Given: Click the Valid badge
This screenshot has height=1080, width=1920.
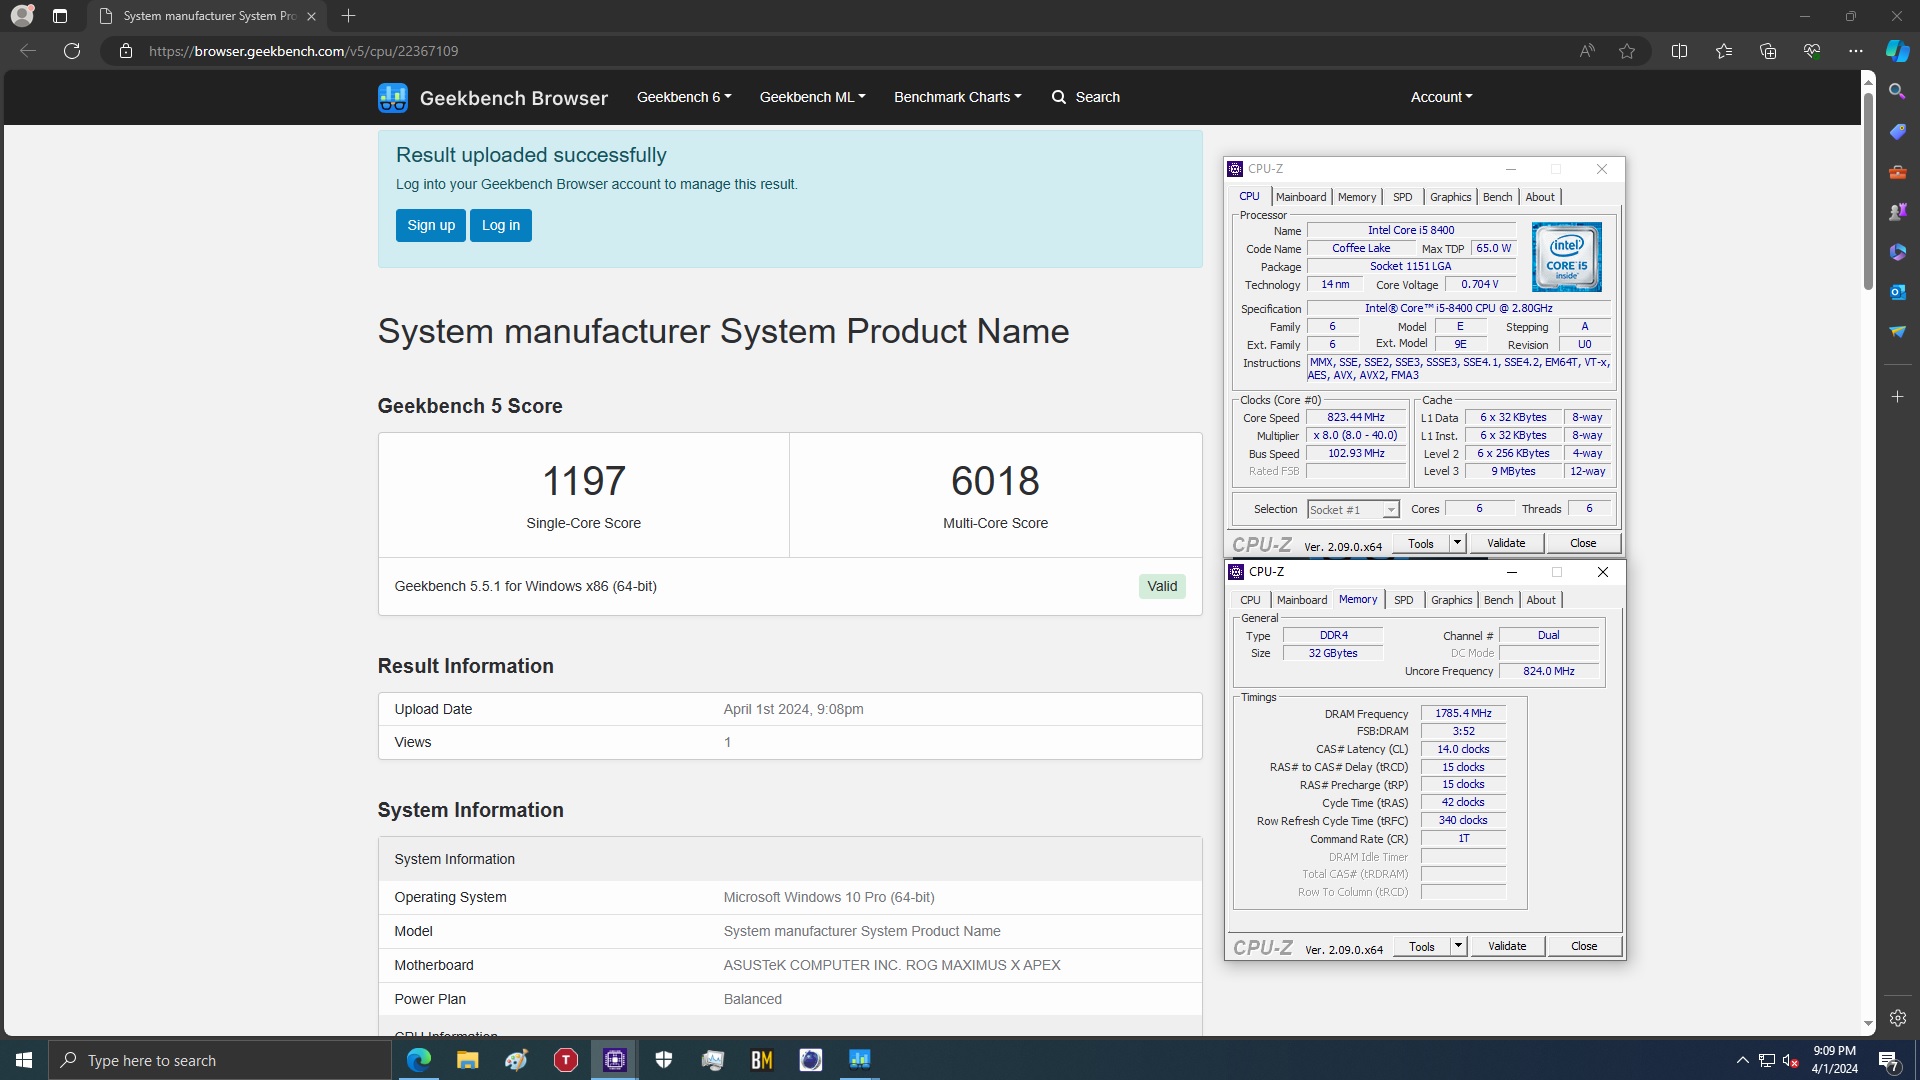Looking at the screenshot, I should pyautogui.click(x=1162, y=586).
